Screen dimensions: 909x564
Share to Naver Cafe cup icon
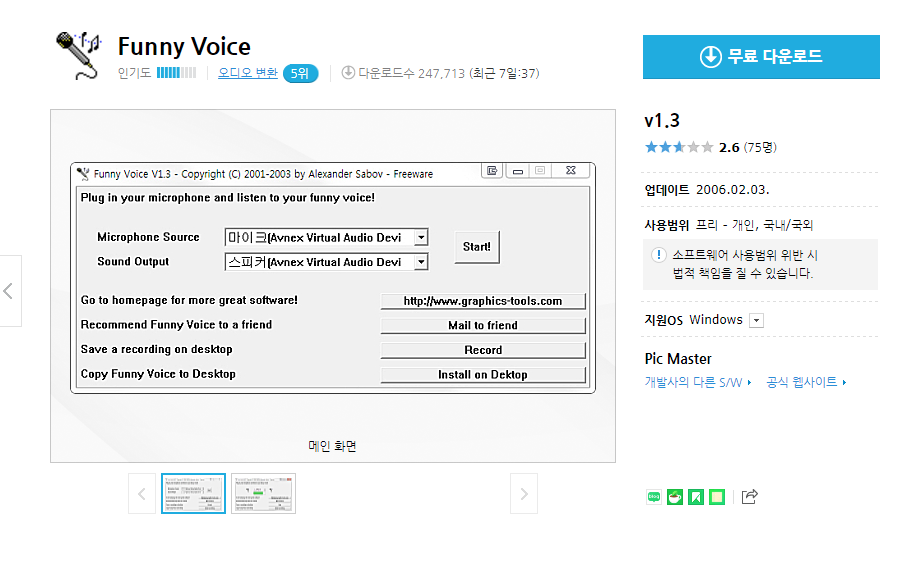(x=675, y=497)
